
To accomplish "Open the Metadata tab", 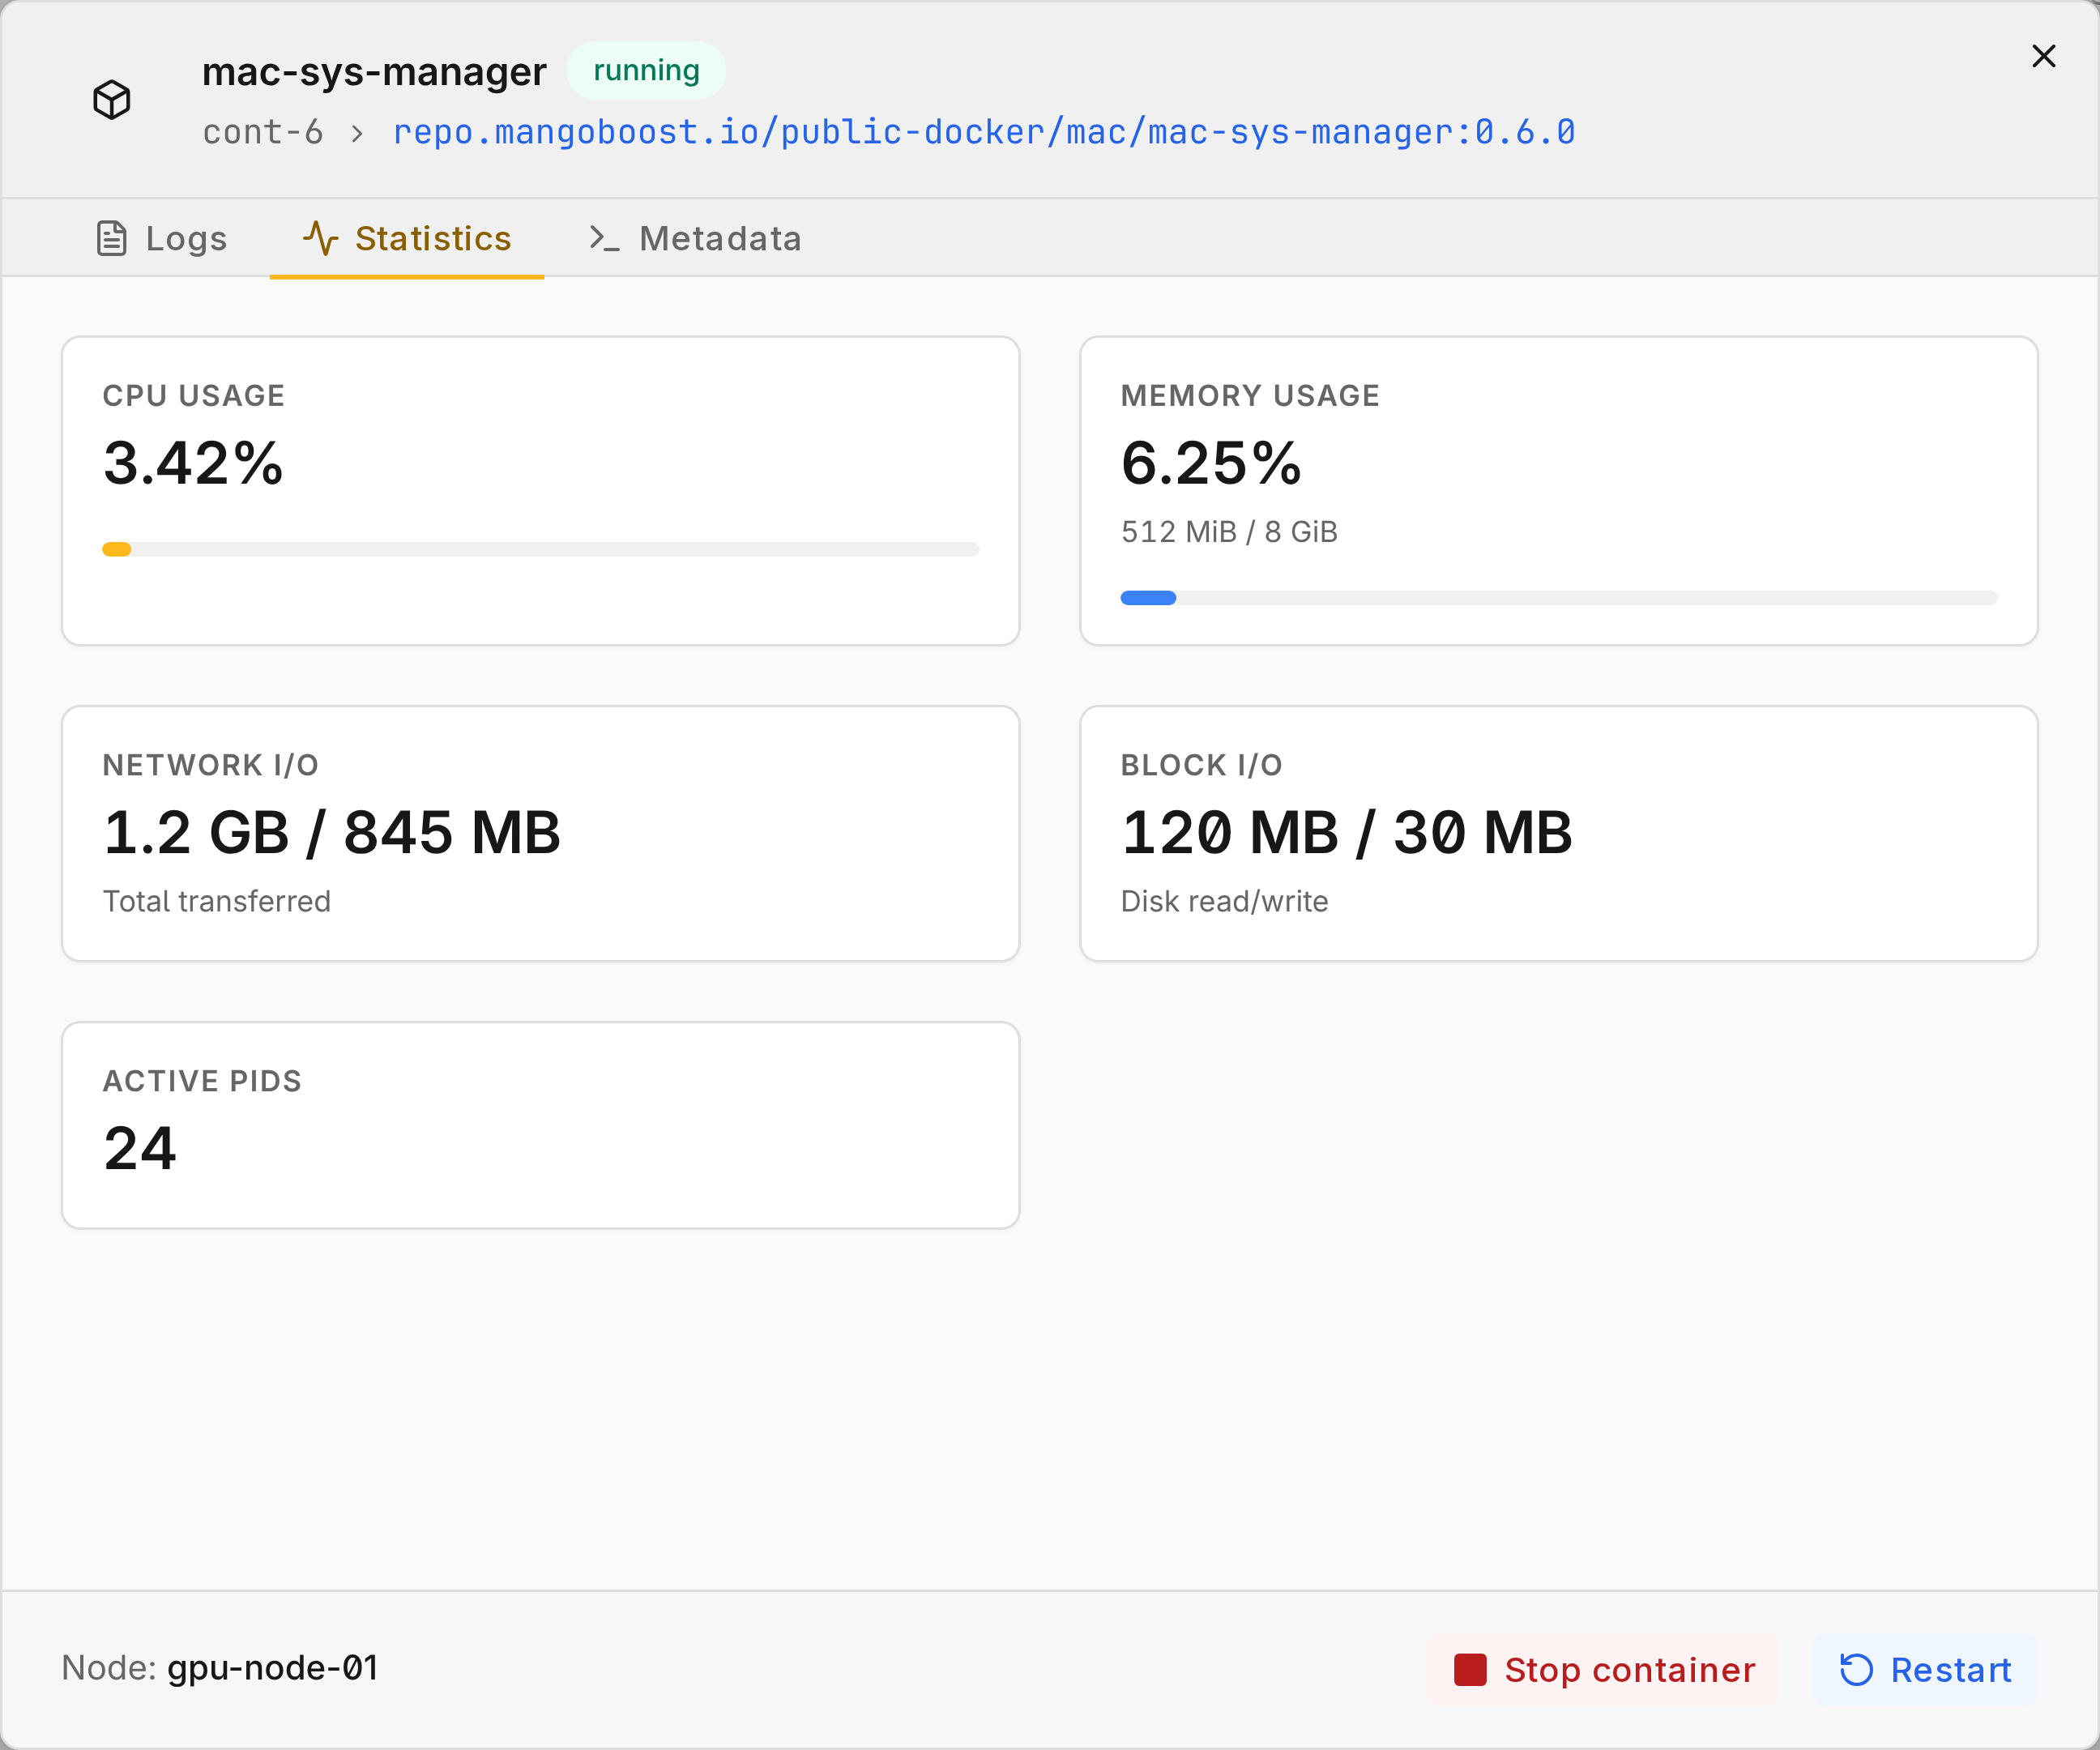I will click(x=695, y=238).
